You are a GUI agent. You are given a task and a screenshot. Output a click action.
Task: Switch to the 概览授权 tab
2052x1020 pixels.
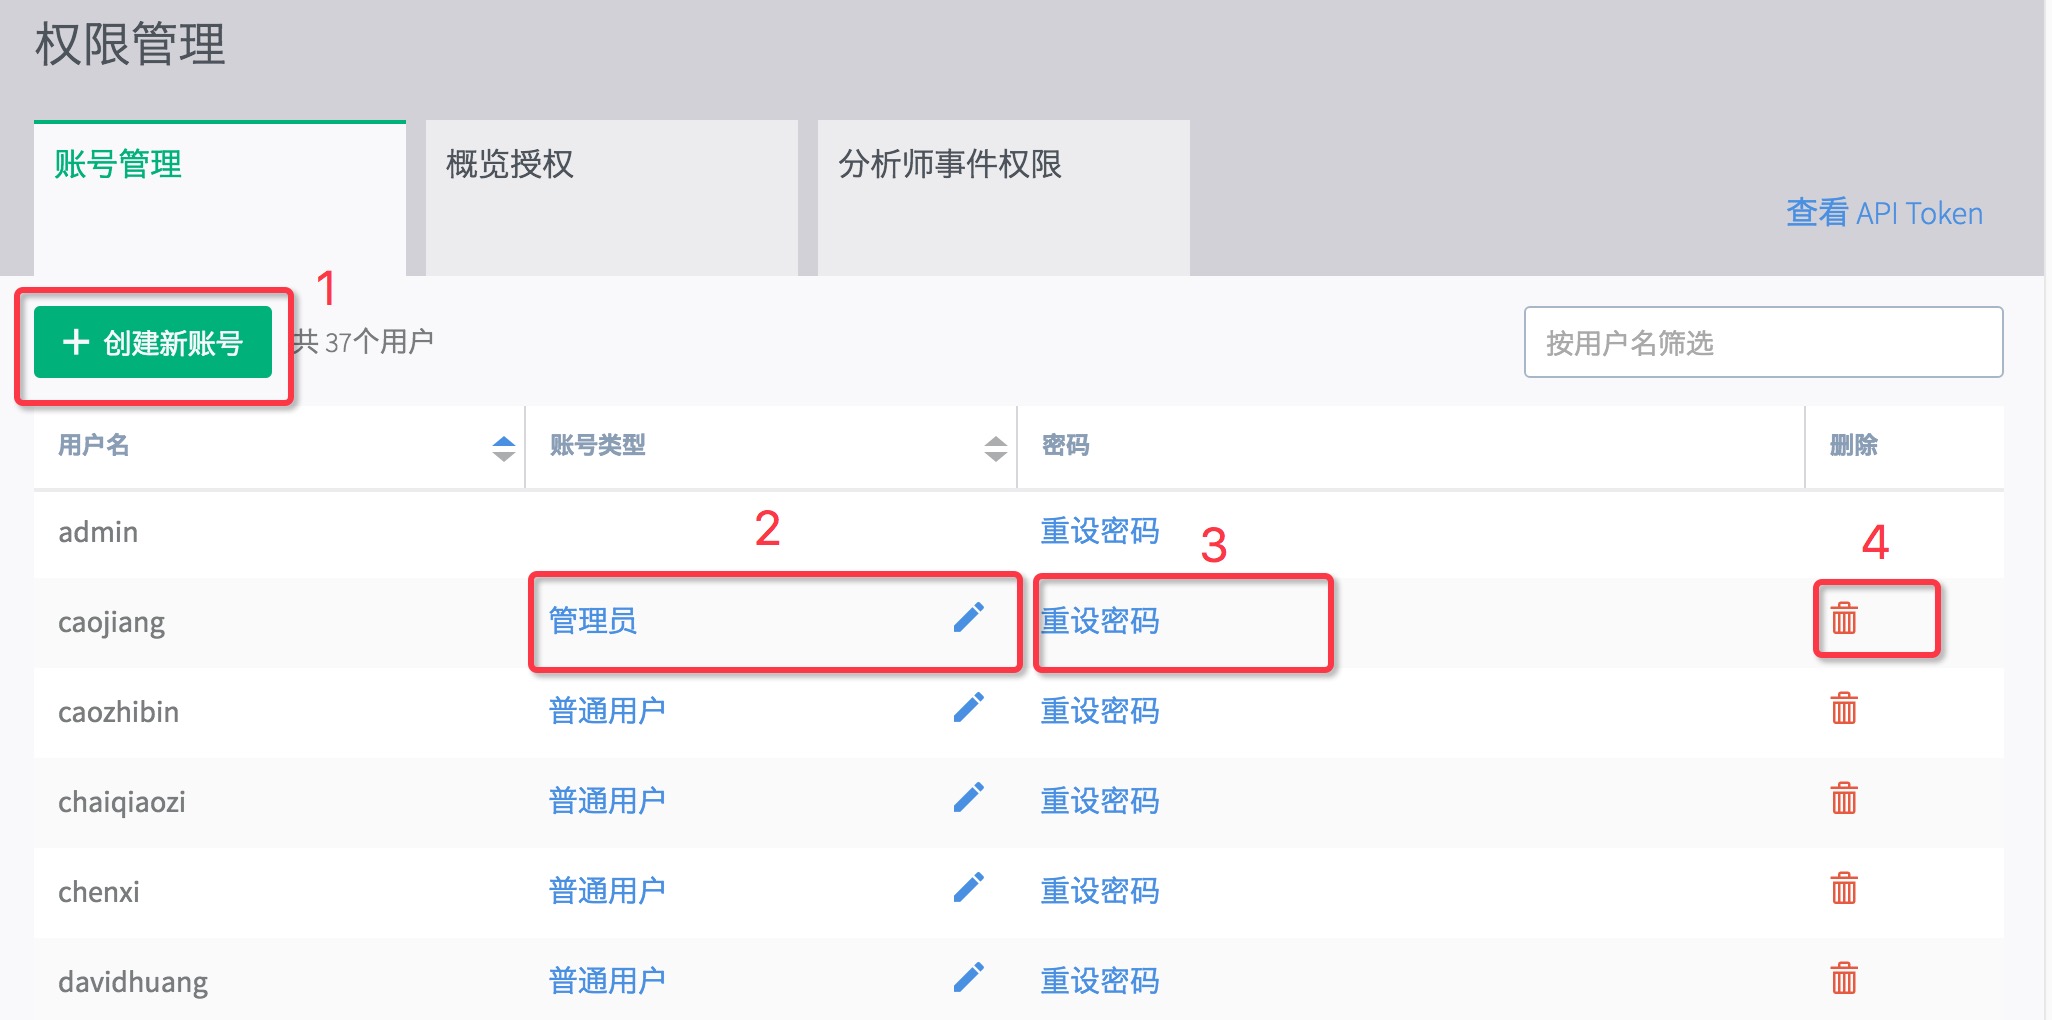click(611, 198)
